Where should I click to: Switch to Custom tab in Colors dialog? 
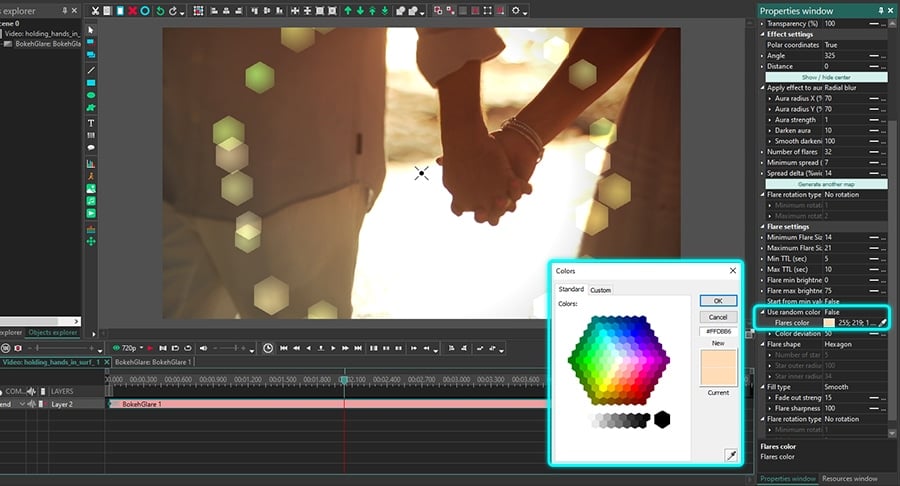600,290
